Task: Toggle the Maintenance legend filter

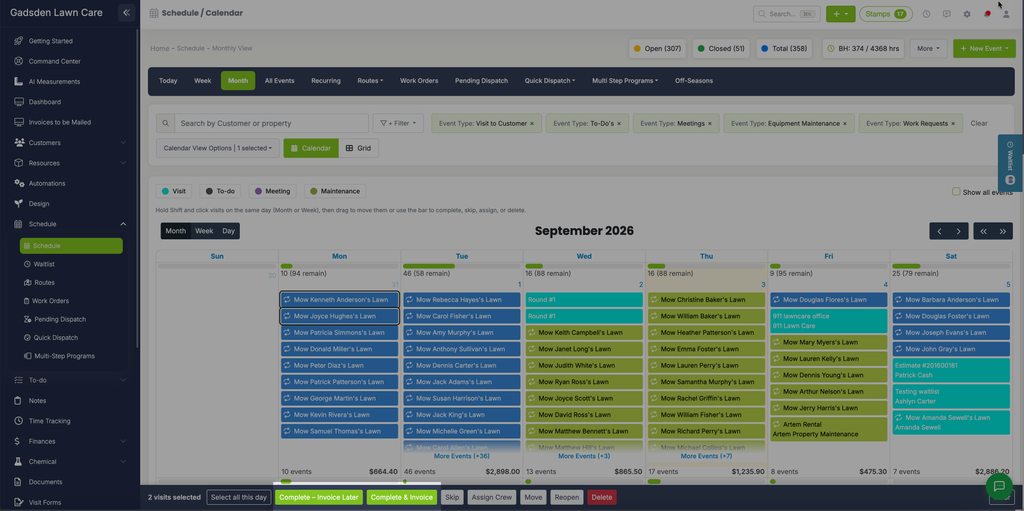Action: click(x=335, y=191)
